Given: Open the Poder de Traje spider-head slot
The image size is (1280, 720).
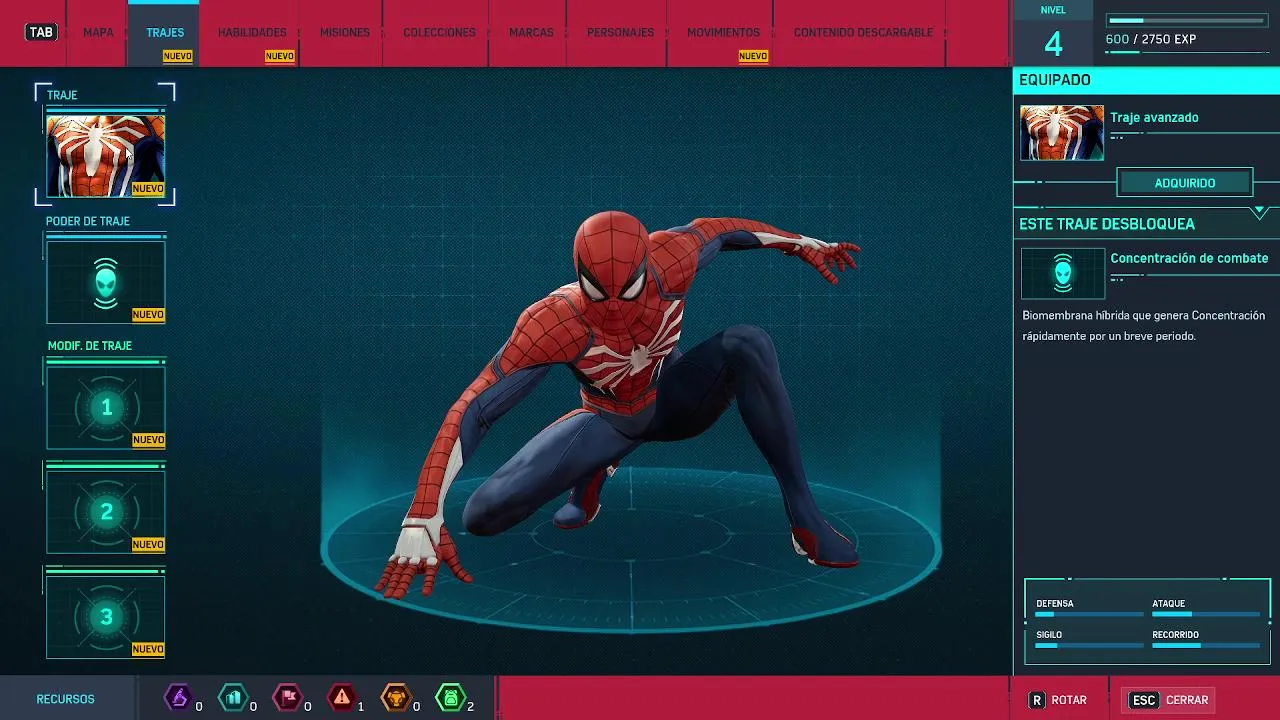Looking at the screenshot, I should (x=105, y=282).
